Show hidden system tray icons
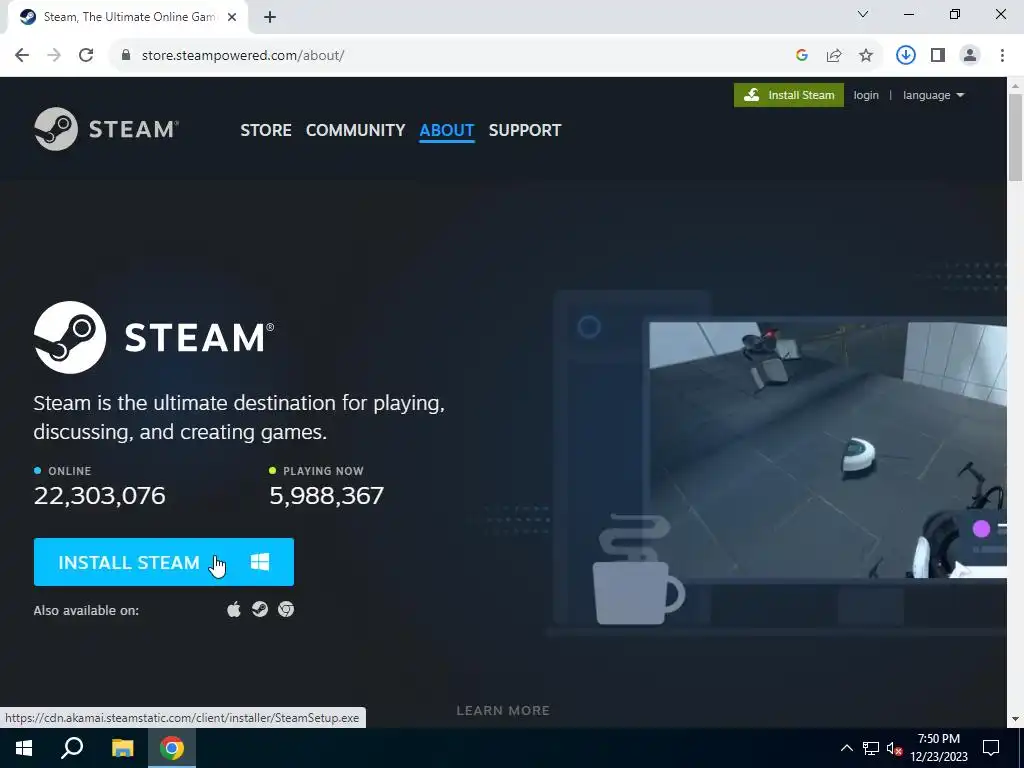This screenshot has height=768, width=1024. (x=846, y=748)
